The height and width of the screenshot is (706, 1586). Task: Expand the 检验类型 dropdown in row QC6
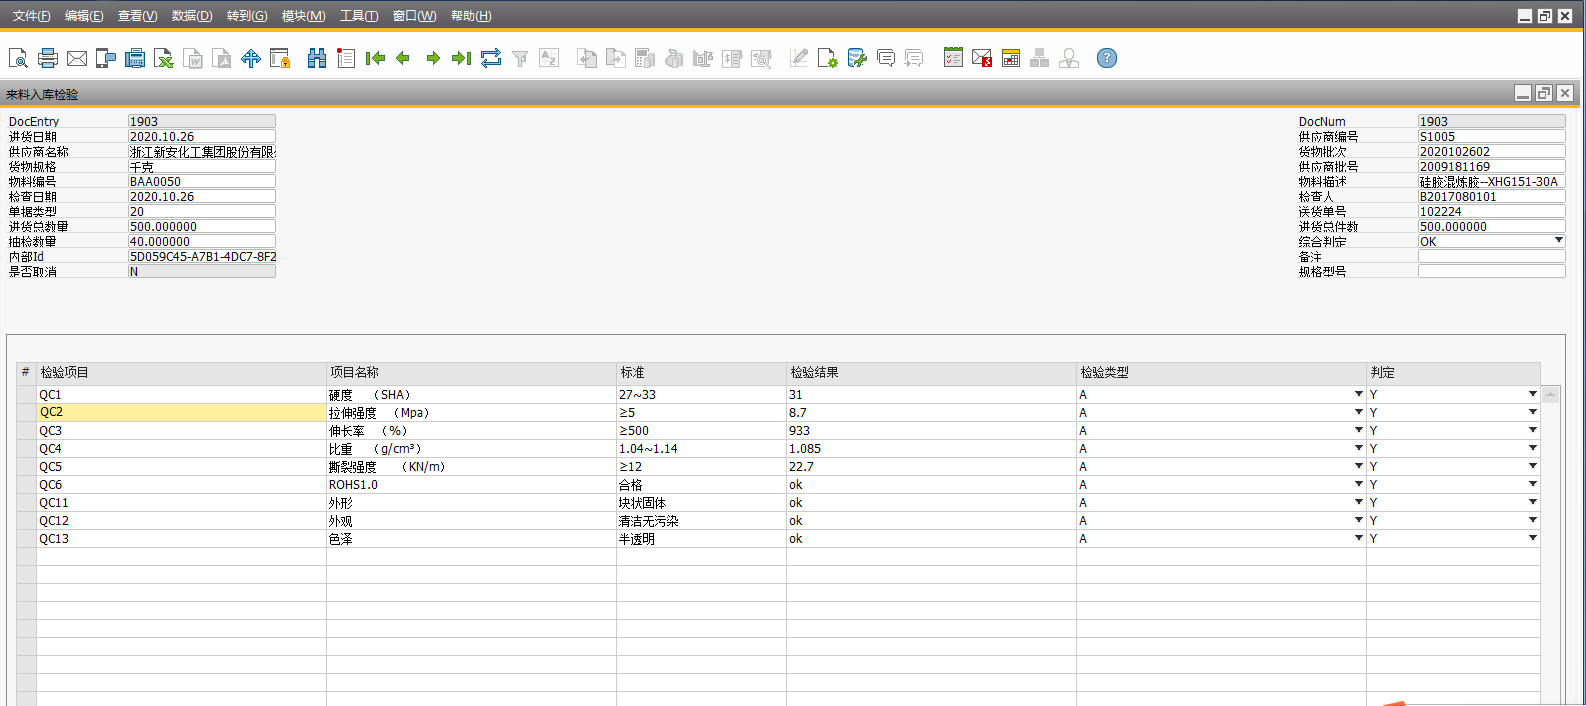(1358, 485)
